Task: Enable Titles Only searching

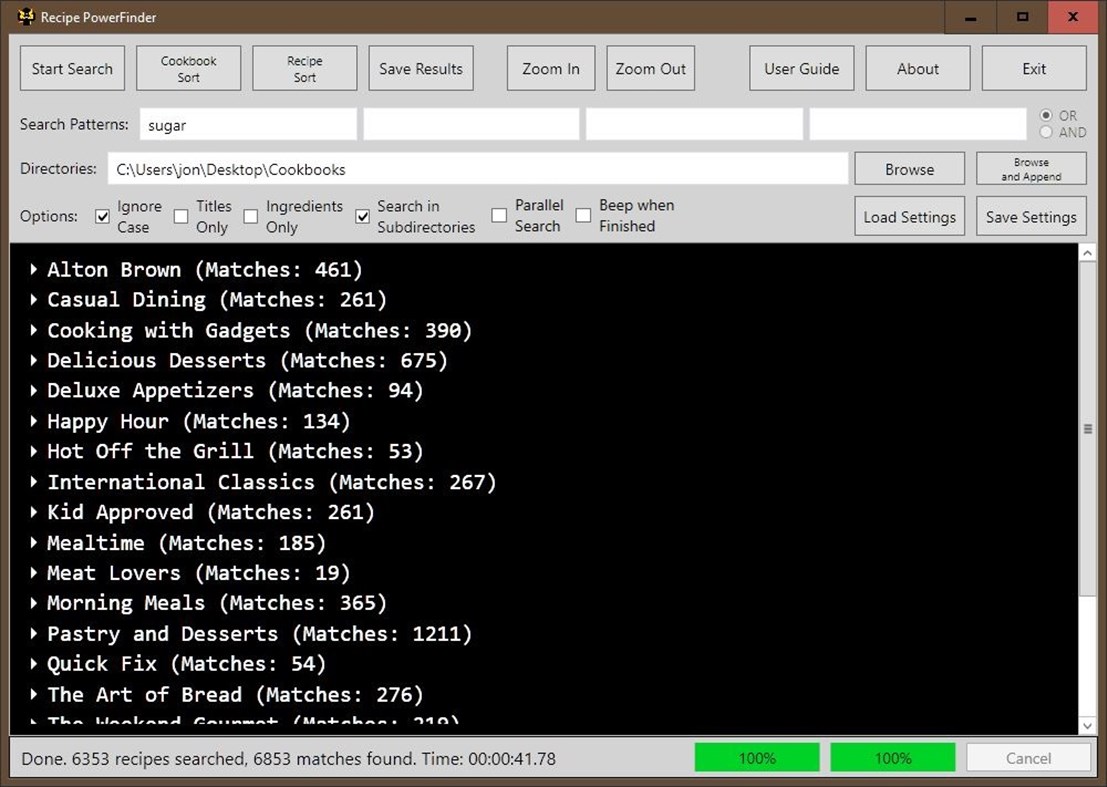Action: tap(181, 216)
